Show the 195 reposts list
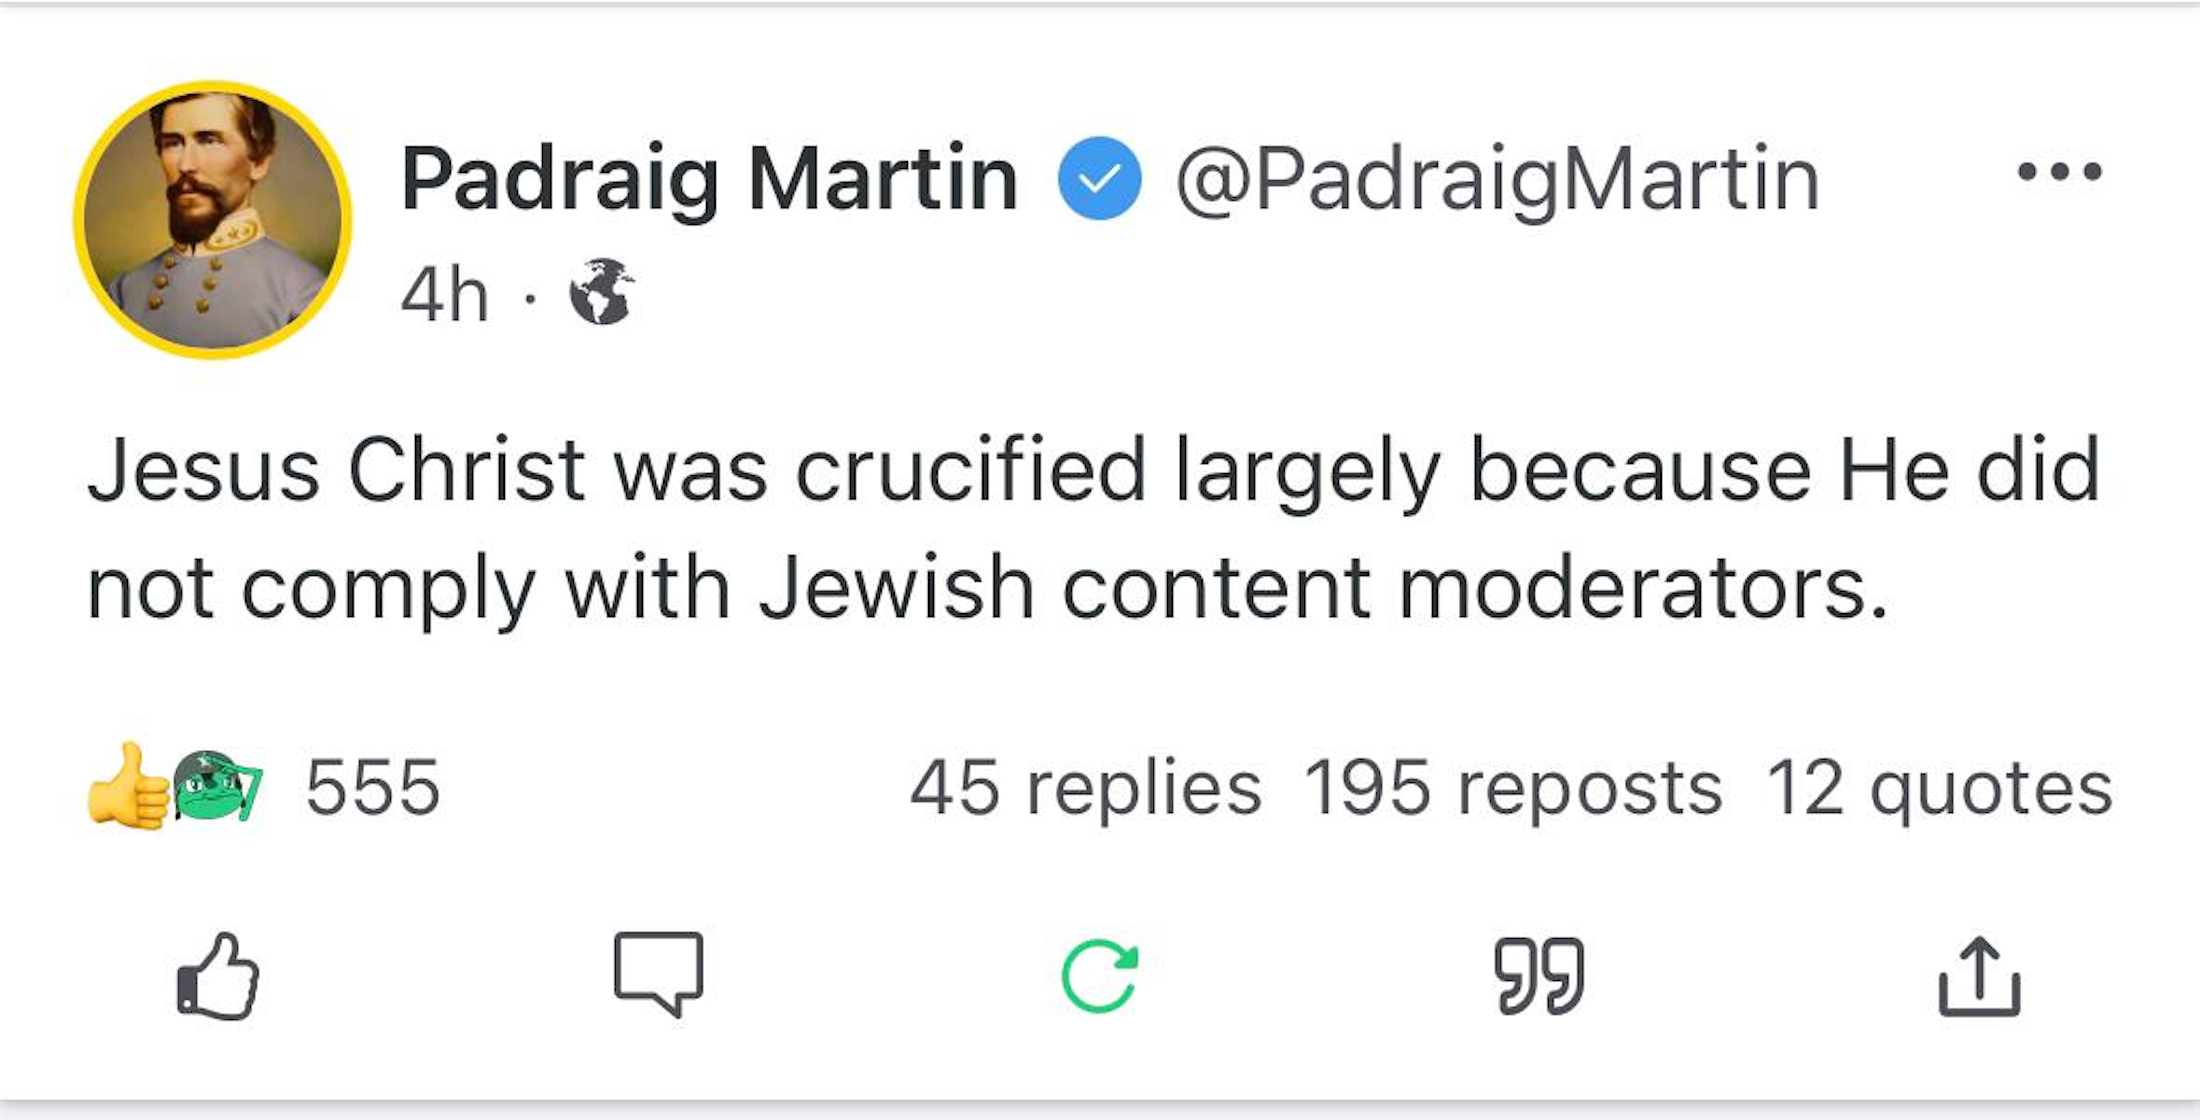The height and width of the screenshot is (1120, 2200). tap(1513, 788)
